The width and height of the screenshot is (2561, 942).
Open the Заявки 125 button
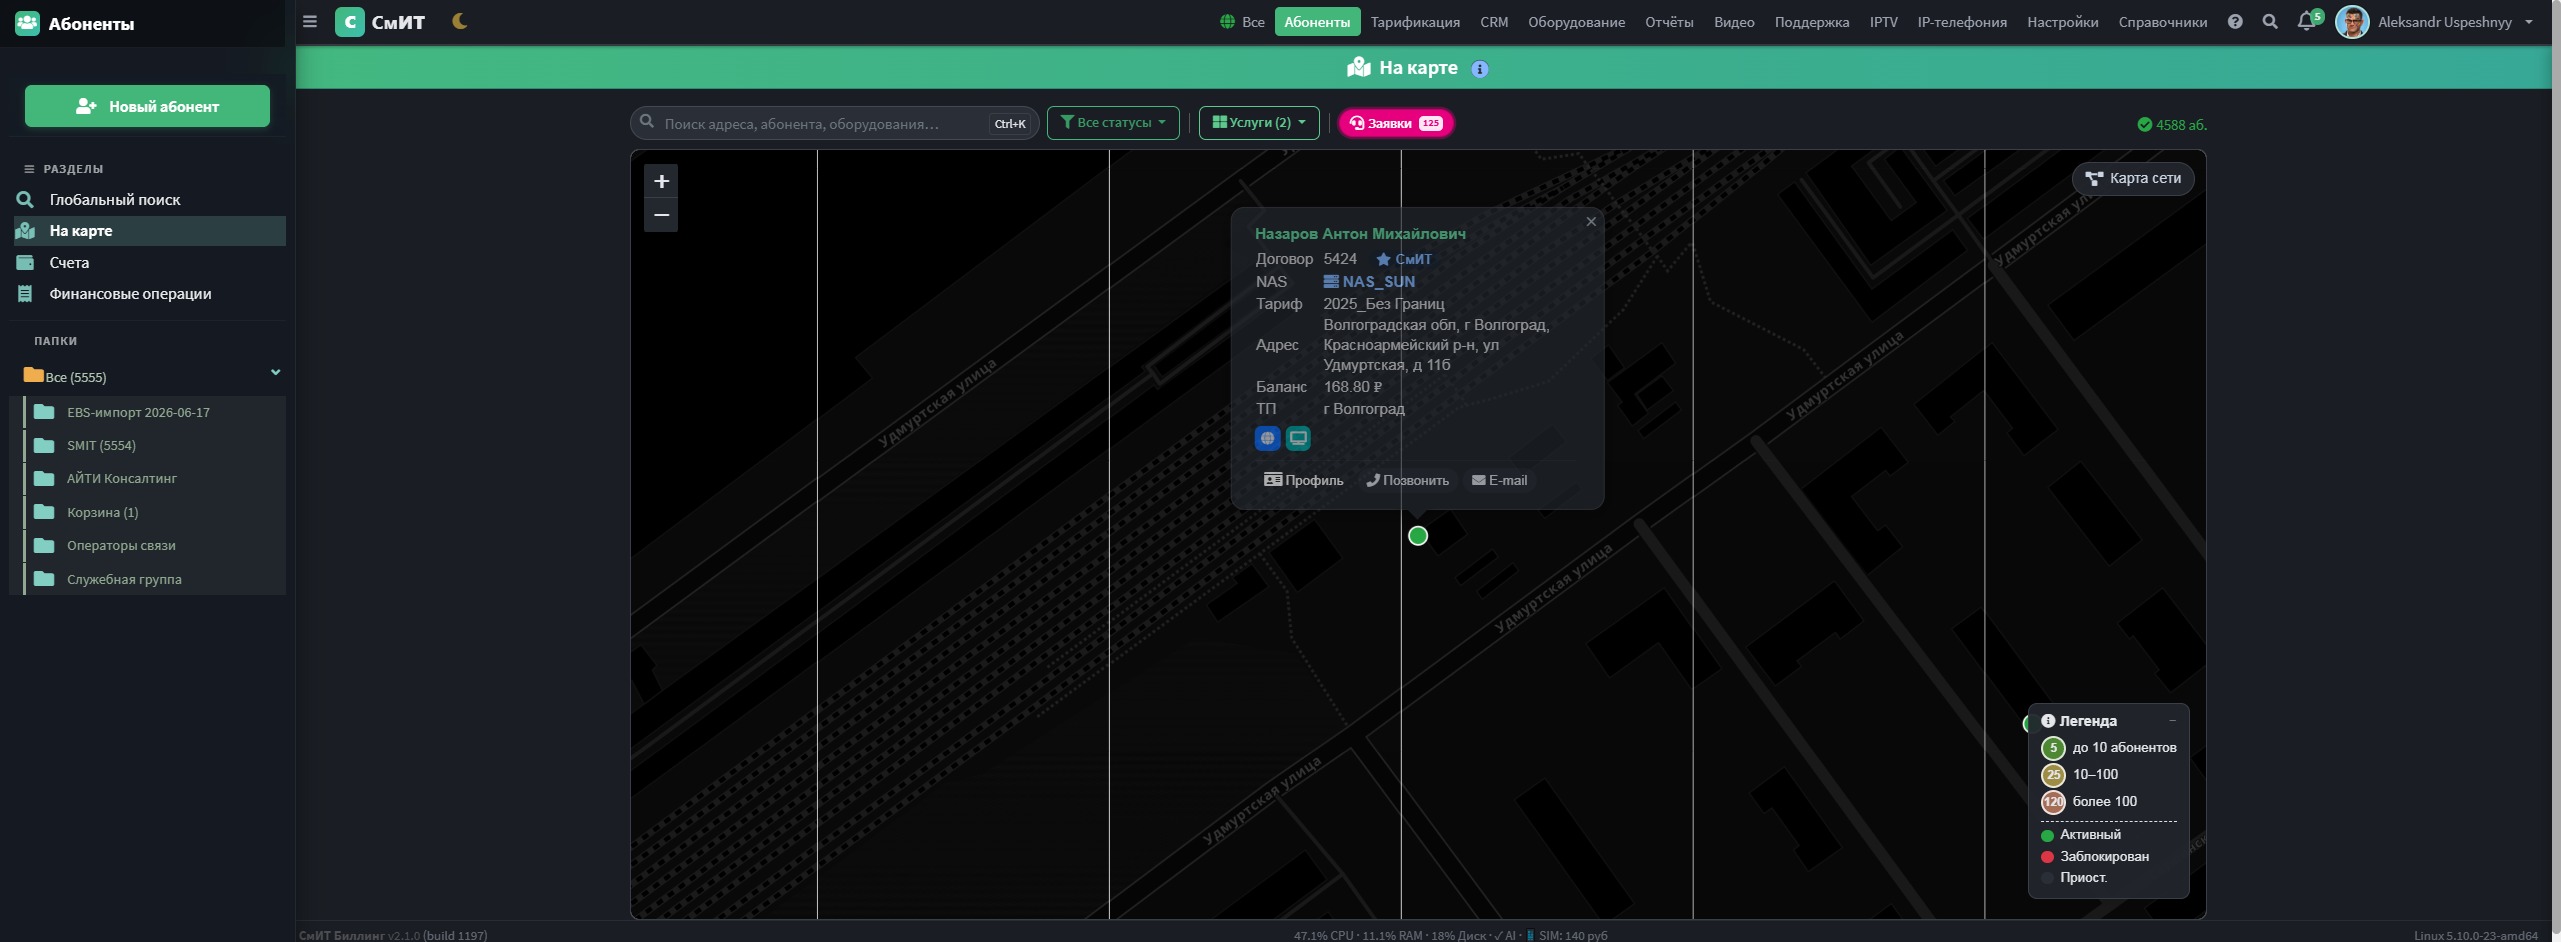click(x=1396, y=123)
